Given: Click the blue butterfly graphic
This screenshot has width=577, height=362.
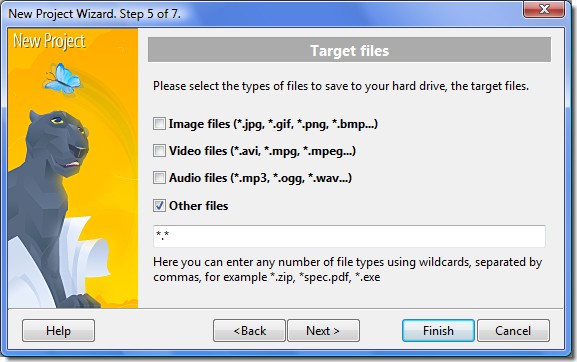Looking at the screenshot, I should tap(63, 78).
